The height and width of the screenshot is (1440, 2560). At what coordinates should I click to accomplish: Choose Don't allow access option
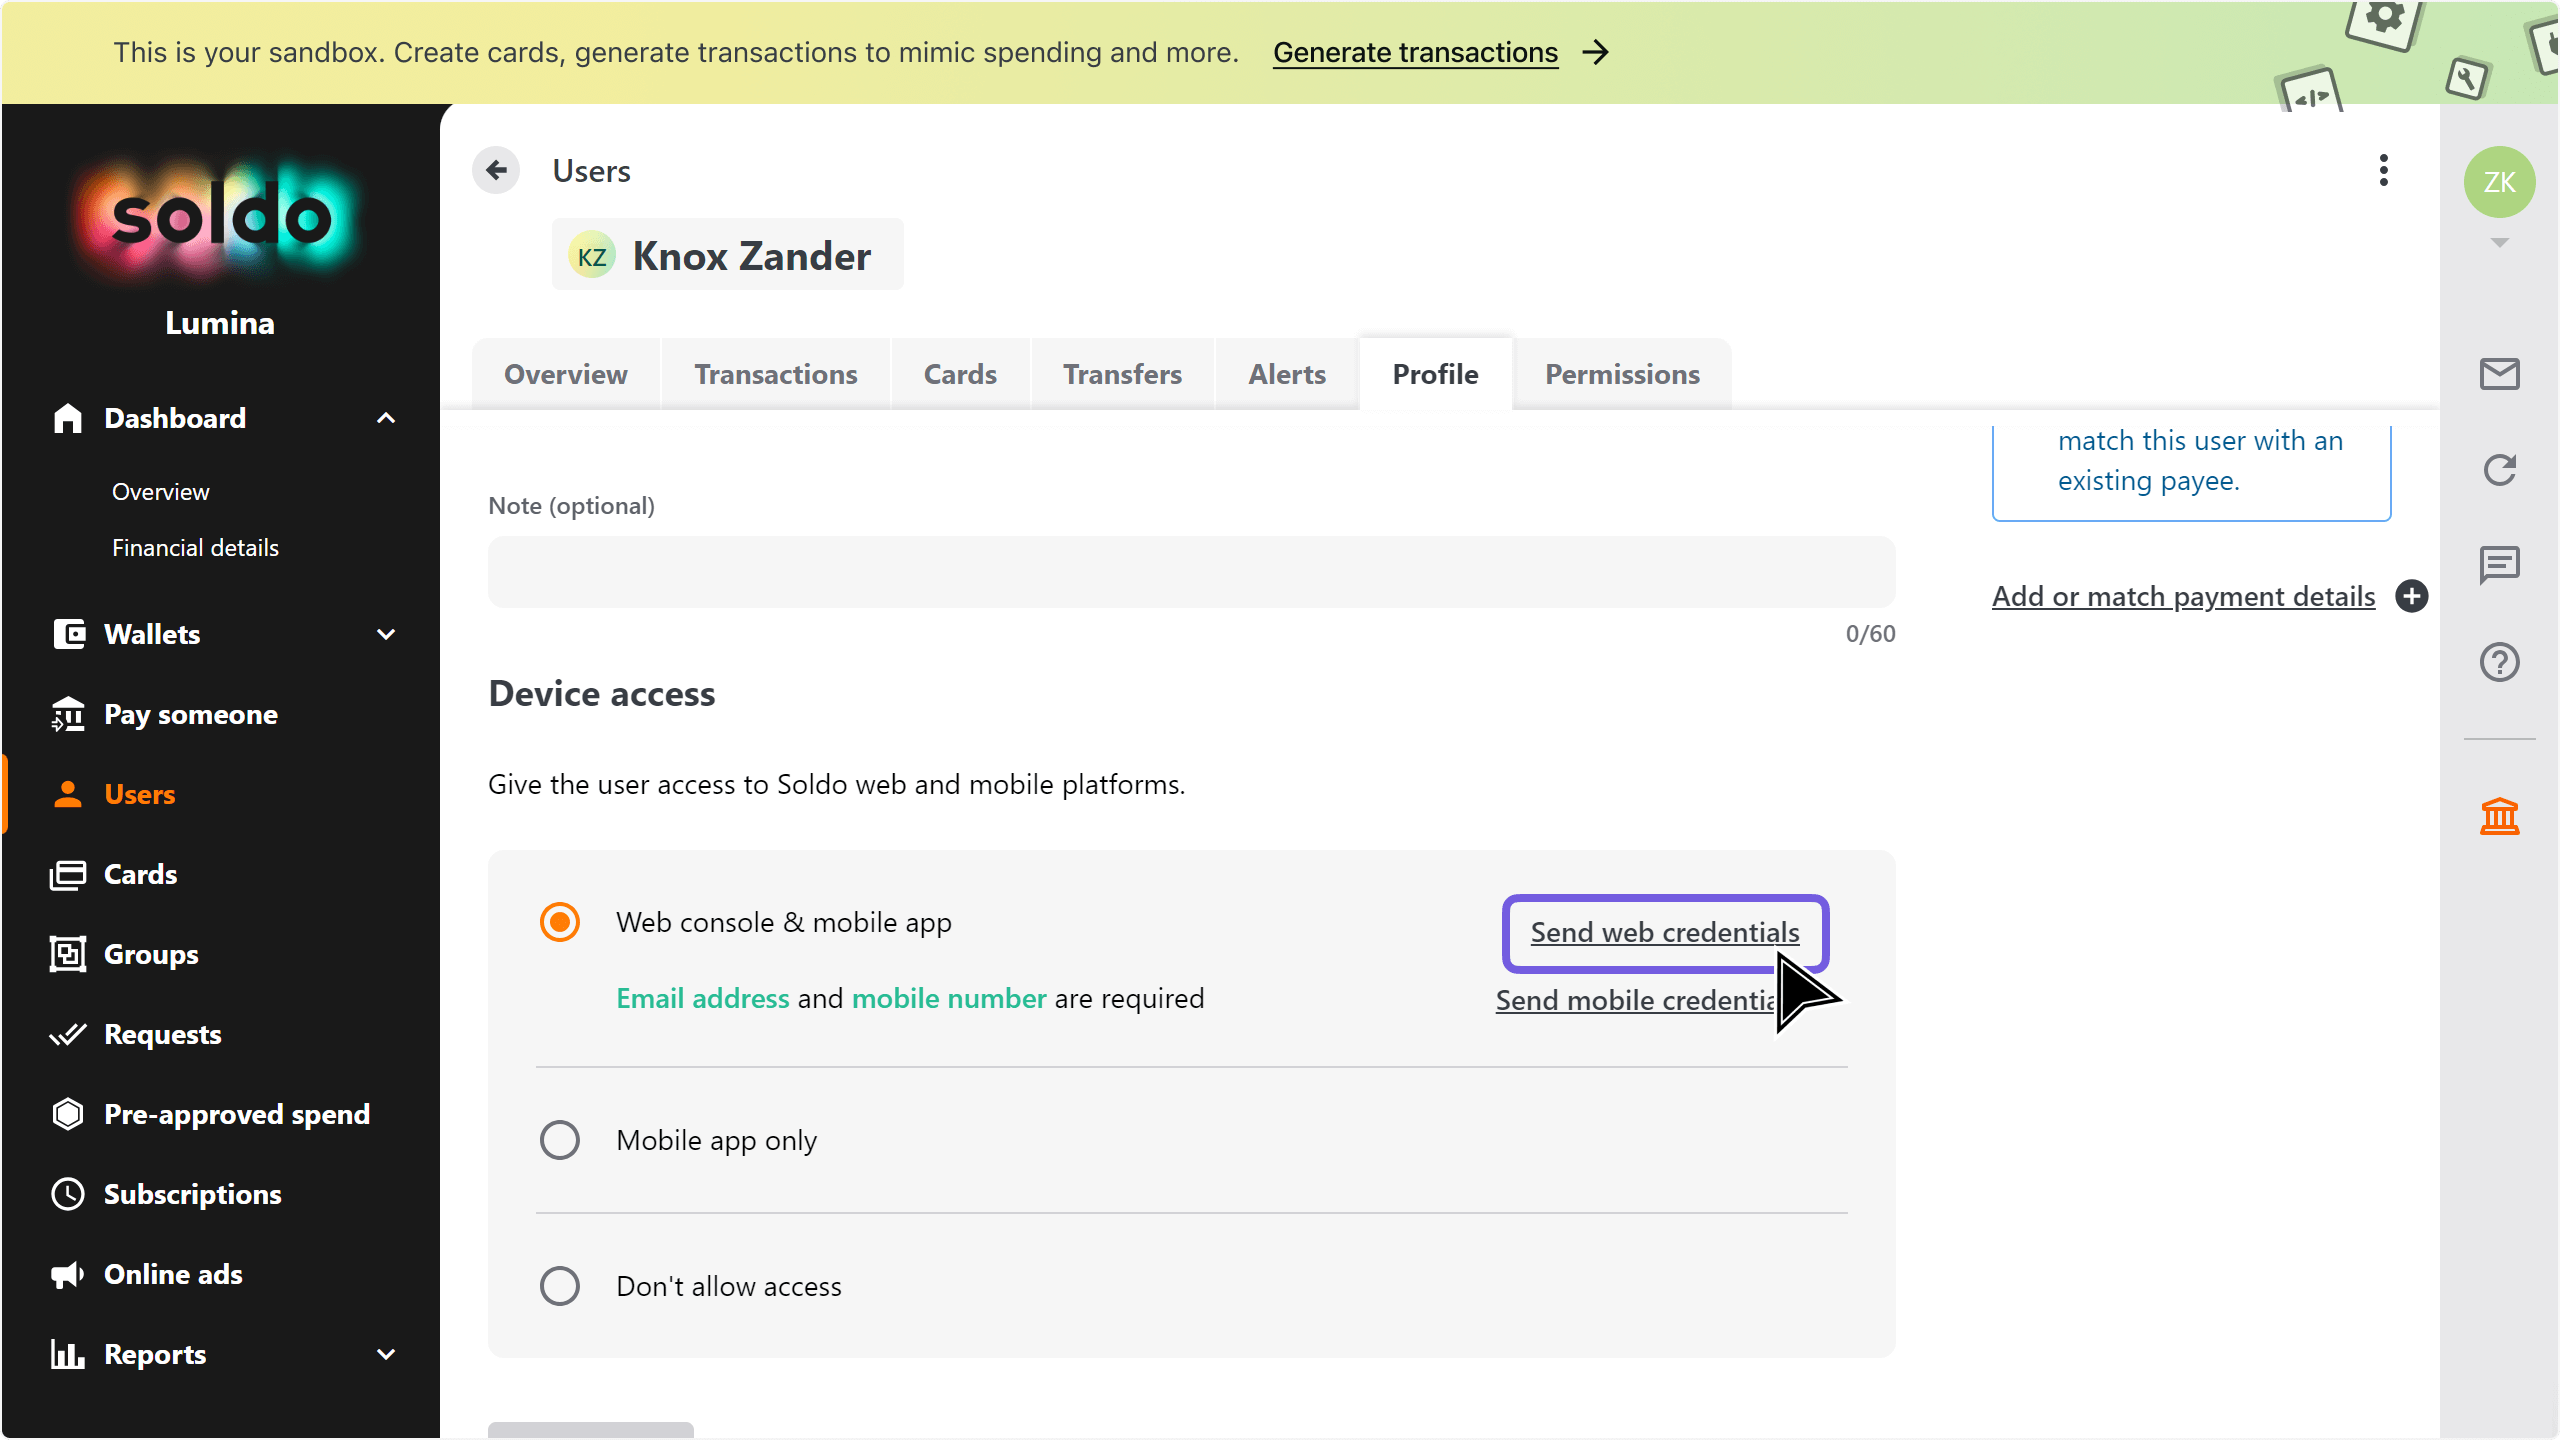click(560, 1286)
